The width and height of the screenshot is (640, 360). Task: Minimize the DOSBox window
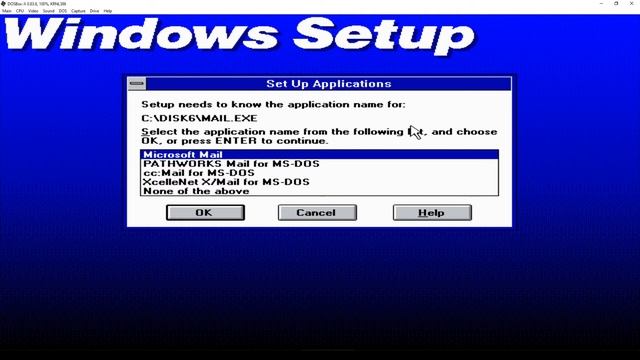pos(601,4)
